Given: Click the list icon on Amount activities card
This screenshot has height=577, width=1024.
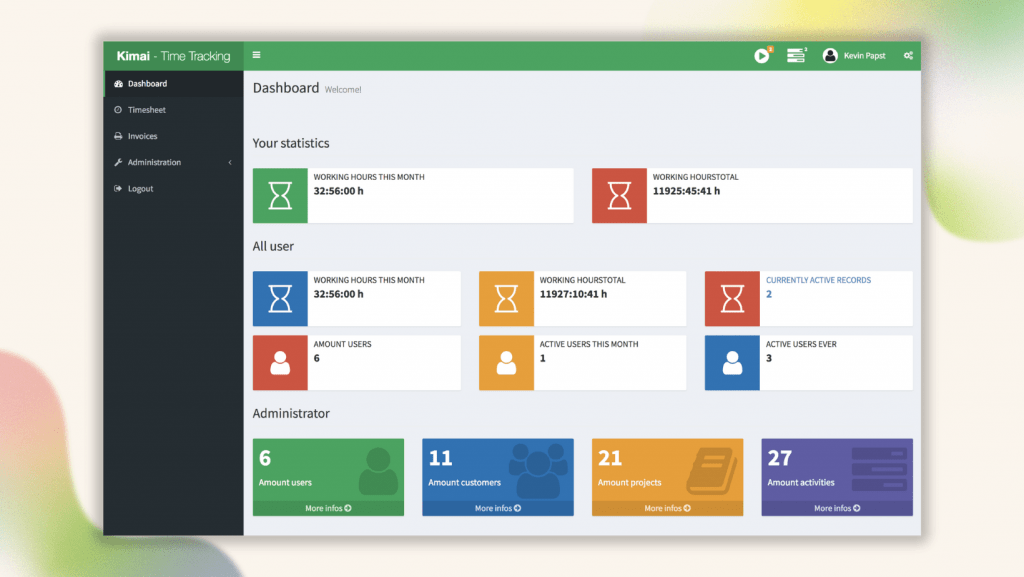Looking at the screenshot, I should [x=879, y=470].
